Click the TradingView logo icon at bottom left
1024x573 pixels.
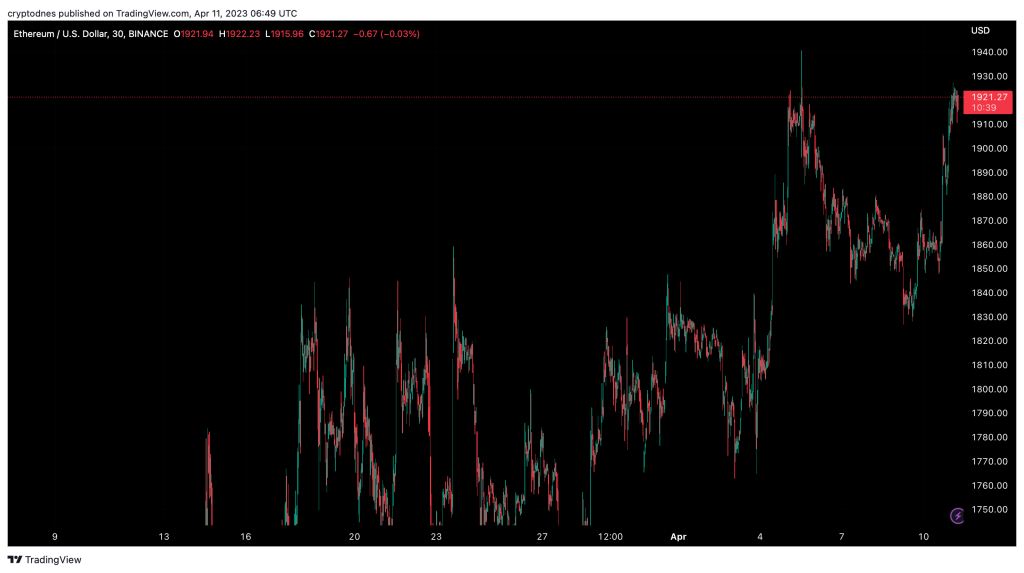coord(15,560)
